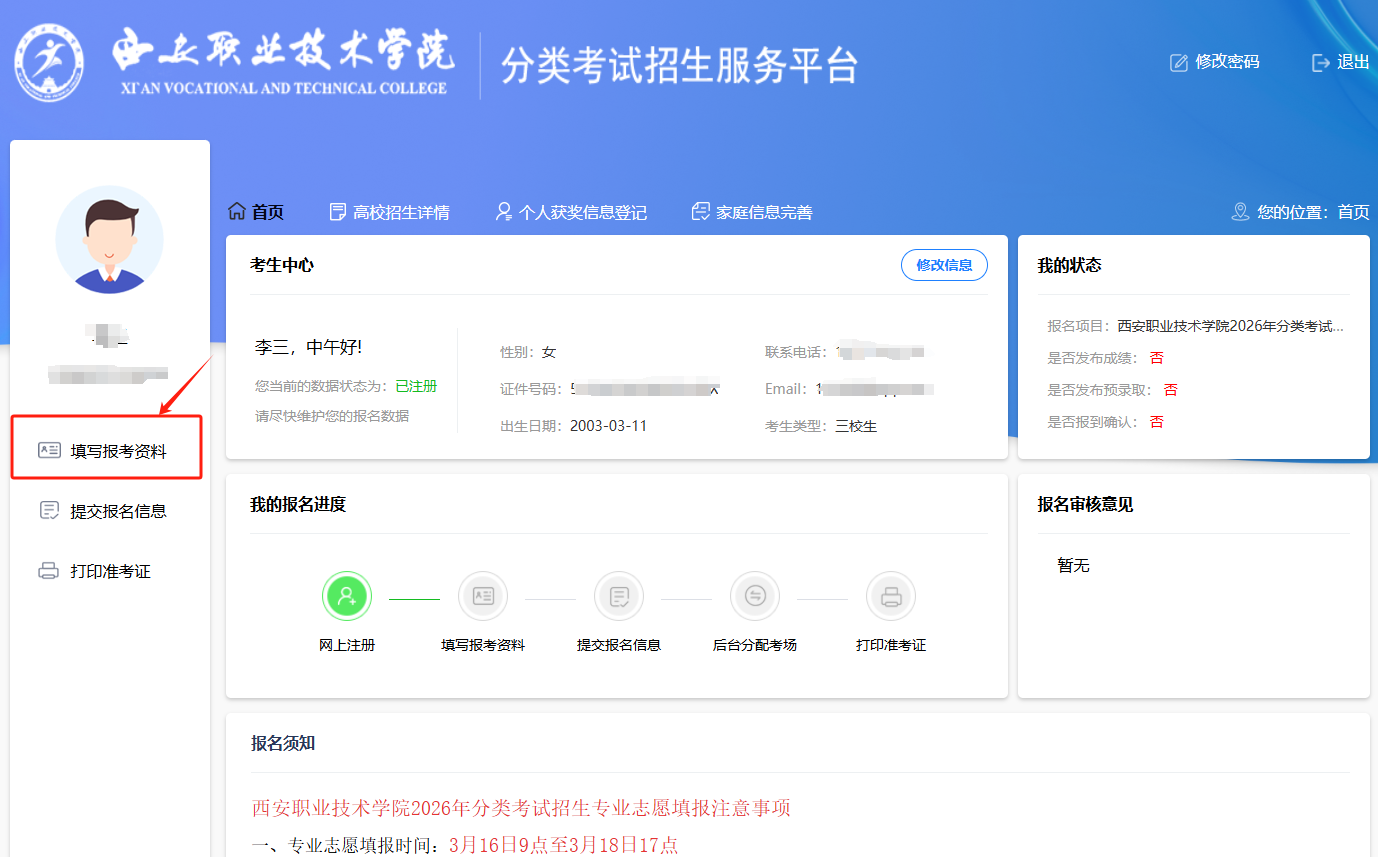Switch to 高校招生详情 tab

click(x=389, y=212)
